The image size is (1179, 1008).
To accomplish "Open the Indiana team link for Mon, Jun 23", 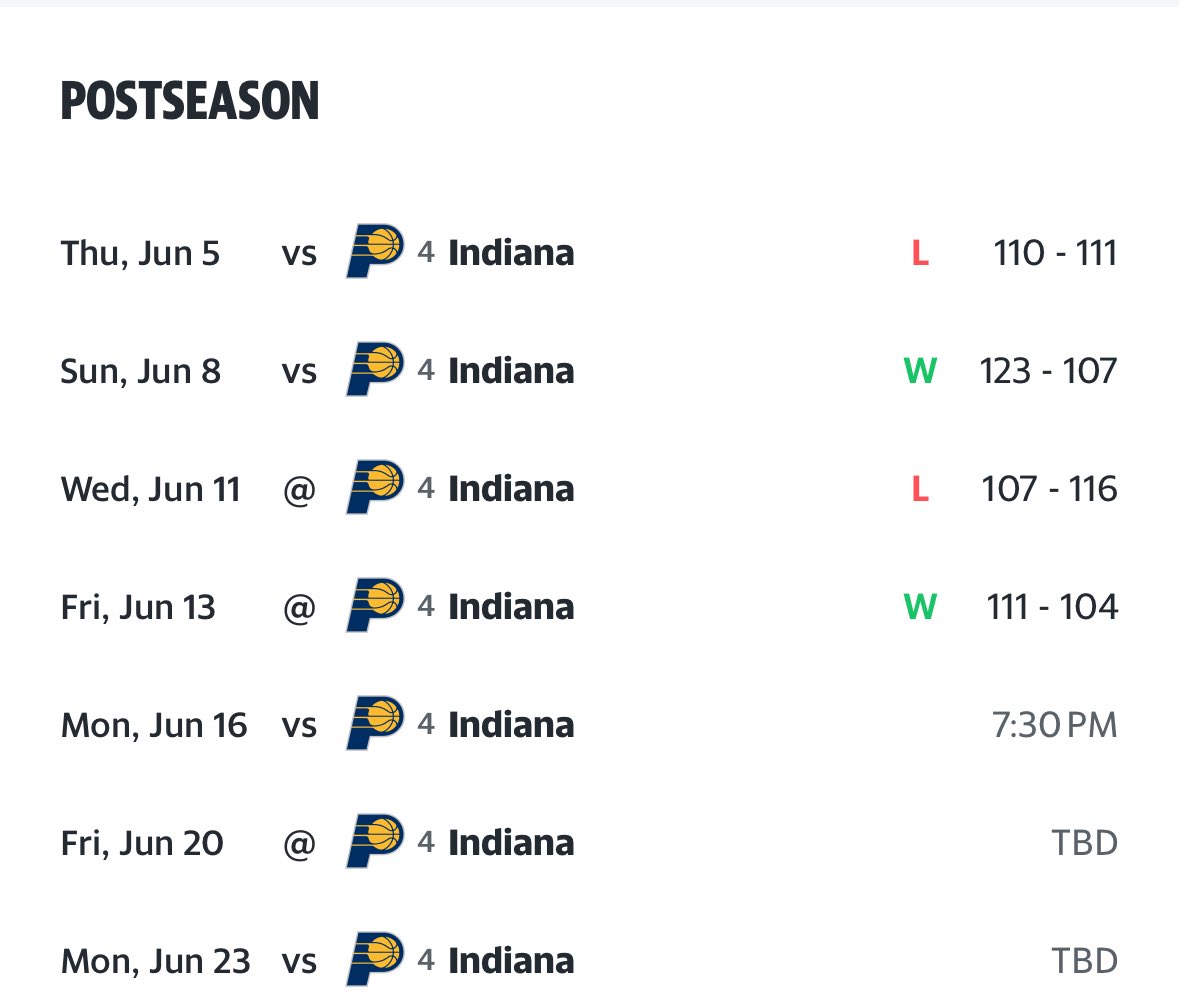I will [x=511, y=961].
